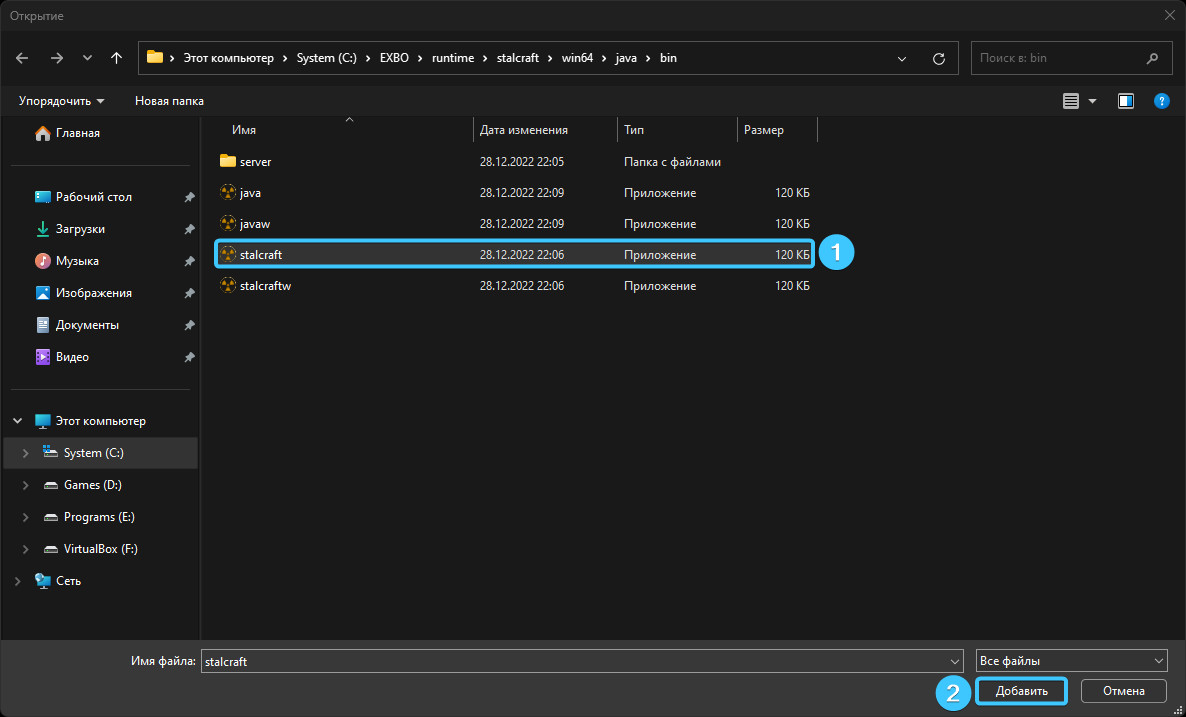
Task: Click the Отмена button
Action: coord(1124,691)
